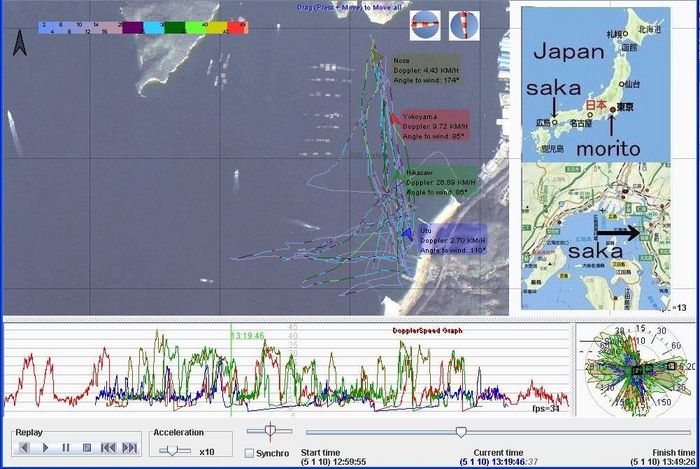Click the north arrow compass icon
Viewport: 700px width, 469px height.
(19, 42)
